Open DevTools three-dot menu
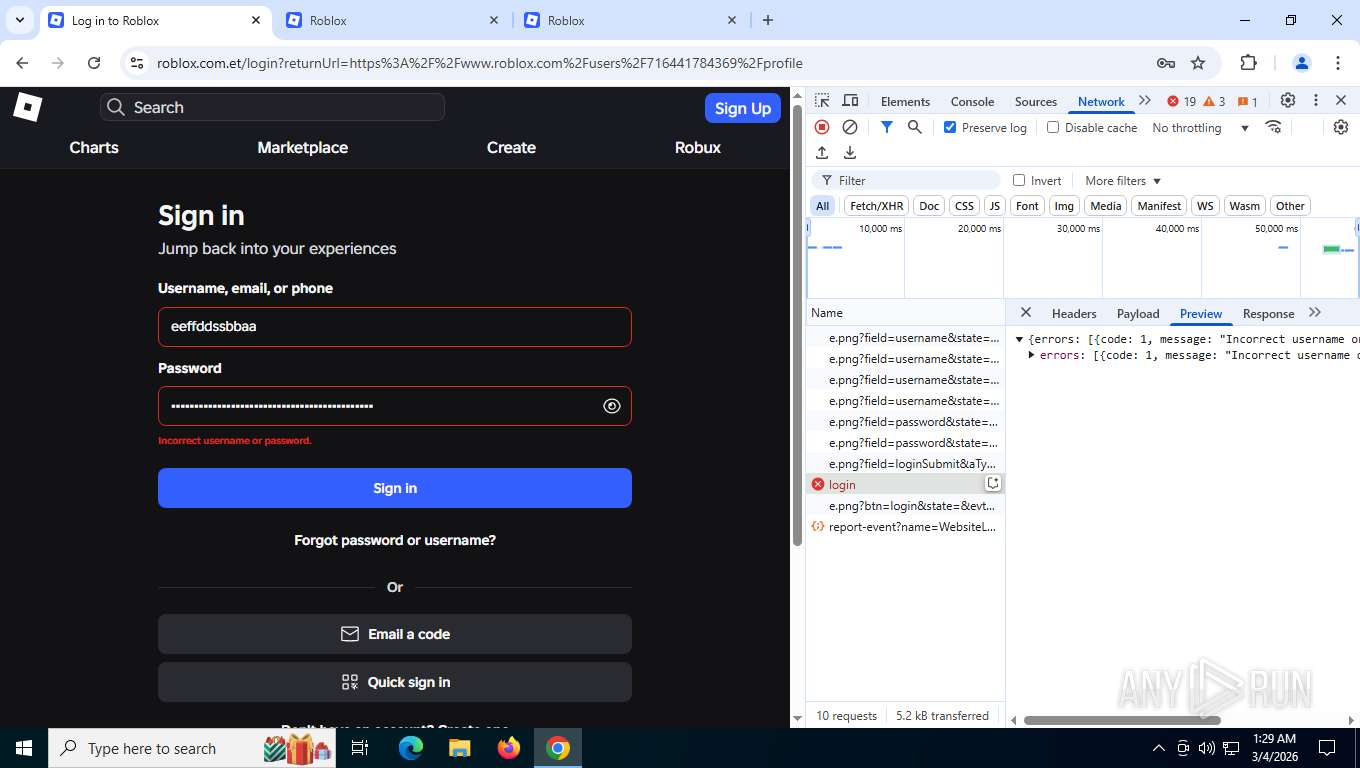The height and width of the screenshot is (768, 1360). 1316,101
